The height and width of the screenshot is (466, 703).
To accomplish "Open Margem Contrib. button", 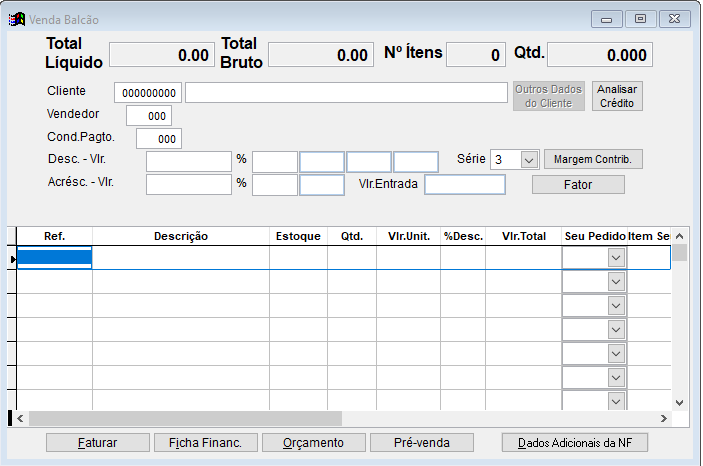I will [593, 159].
